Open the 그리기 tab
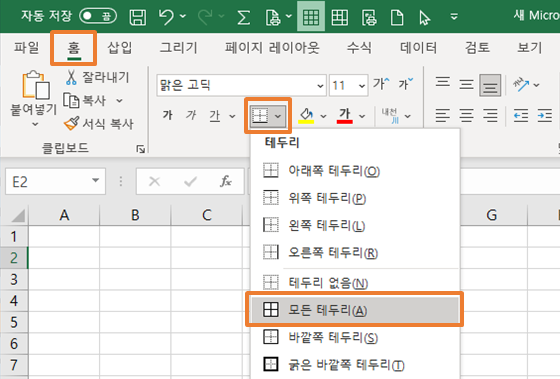560x379 pixels. [x=179, y=48]
